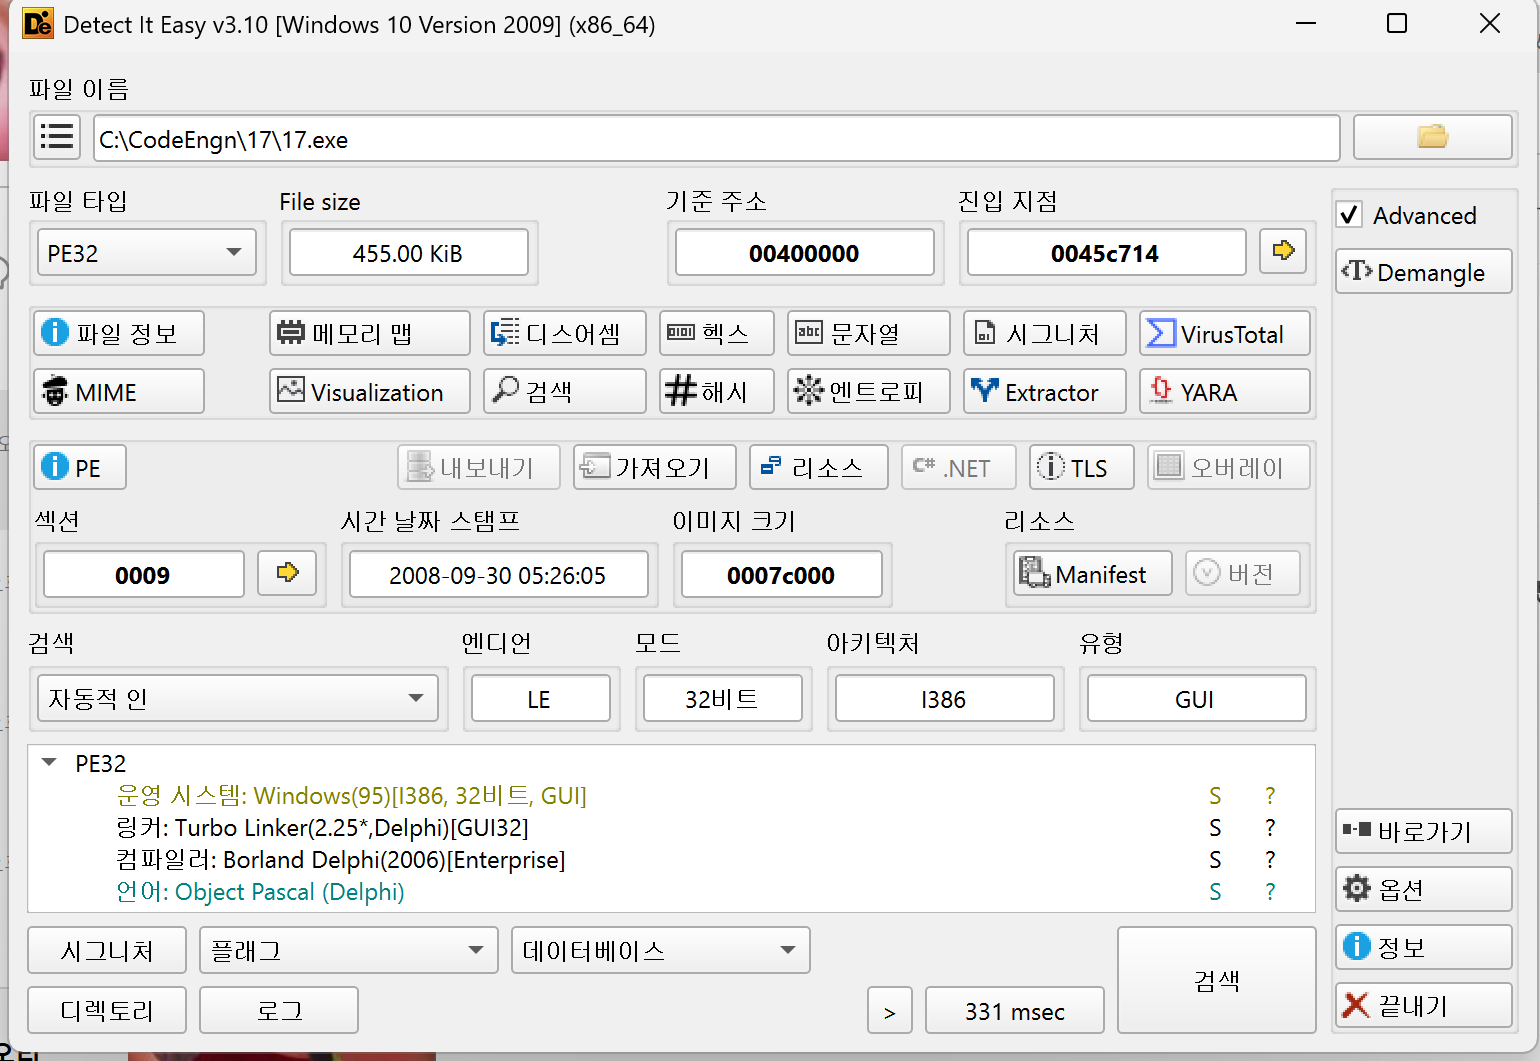Click the 유형 GUI field

tap(1196, 698)
